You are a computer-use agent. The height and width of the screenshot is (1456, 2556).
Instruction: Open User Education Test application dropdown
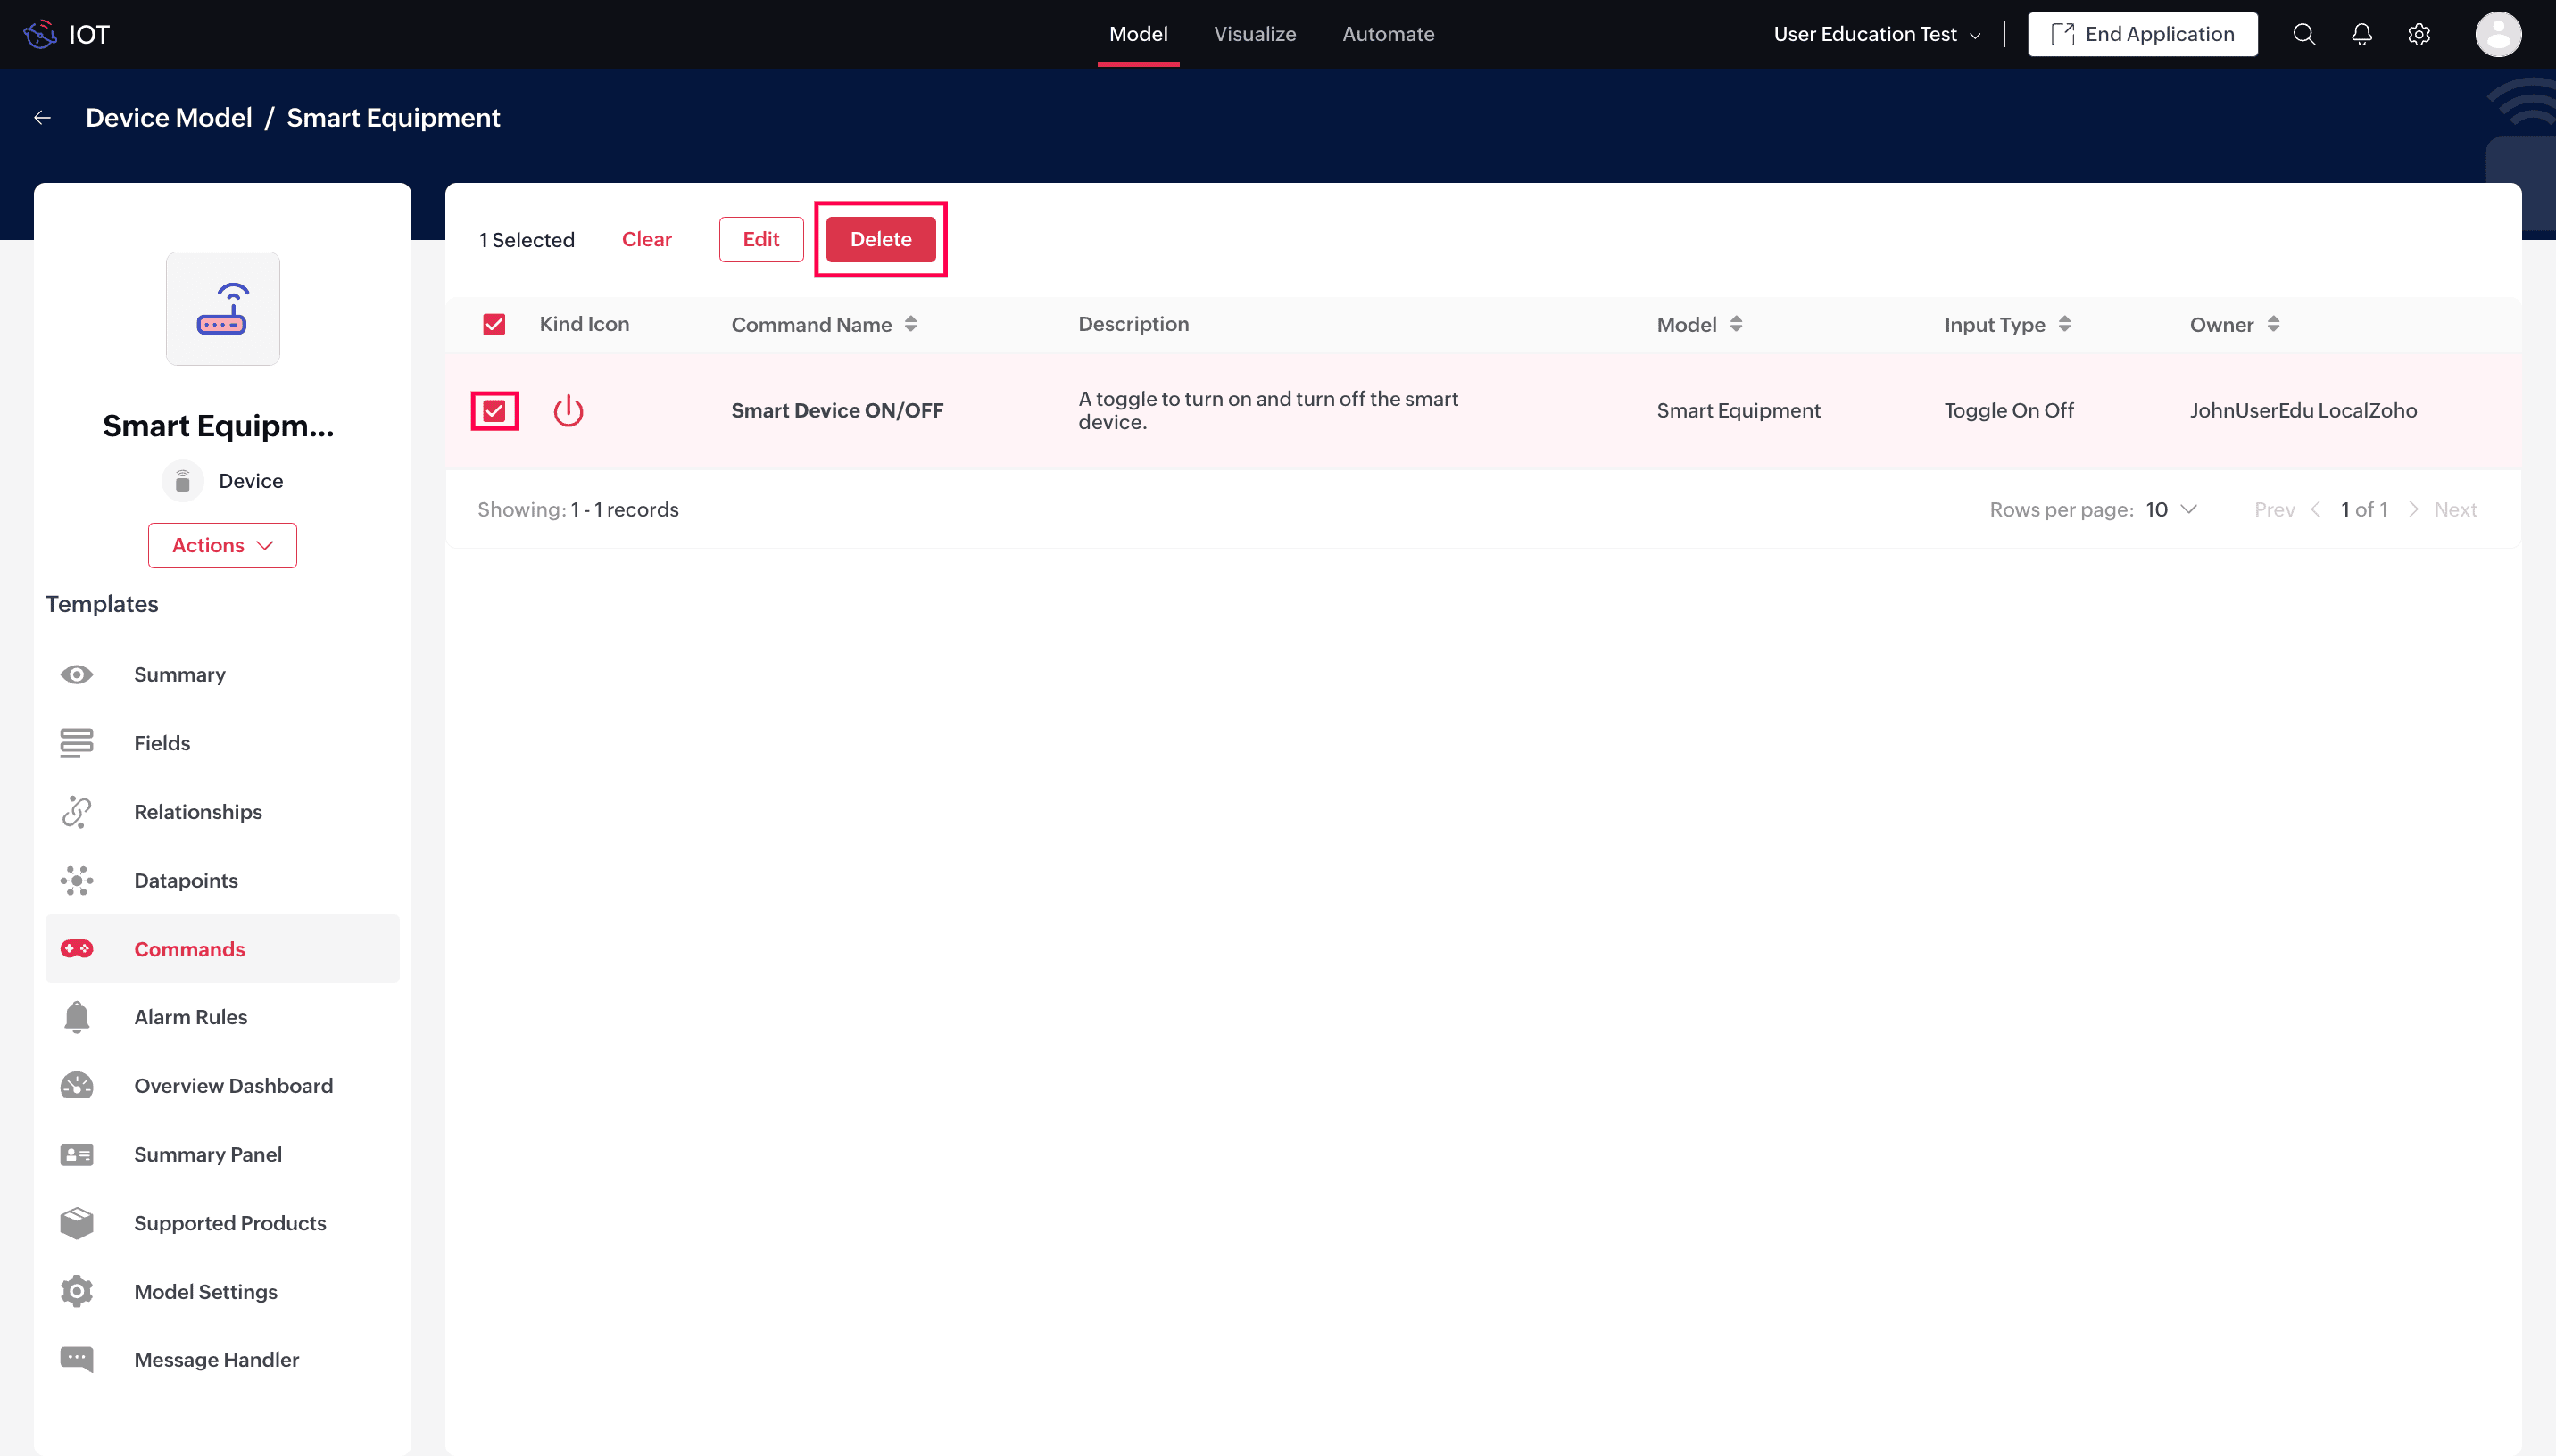[1876, 34]
